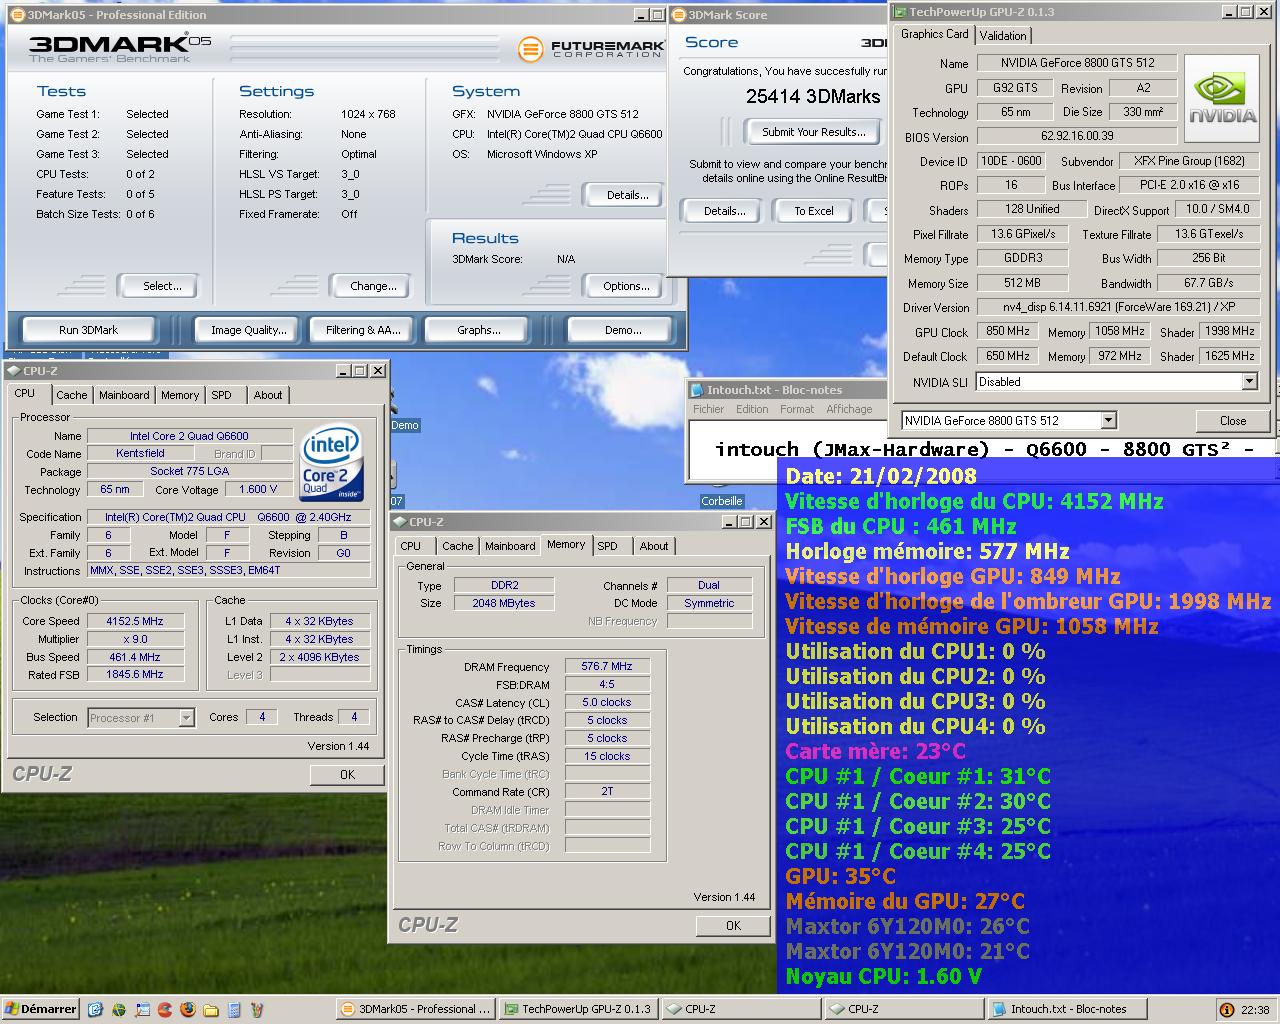Switch to Validation tab in GPU-Z
The height and width of the screenshot is (1024, 1280).
coord(1003,36)
